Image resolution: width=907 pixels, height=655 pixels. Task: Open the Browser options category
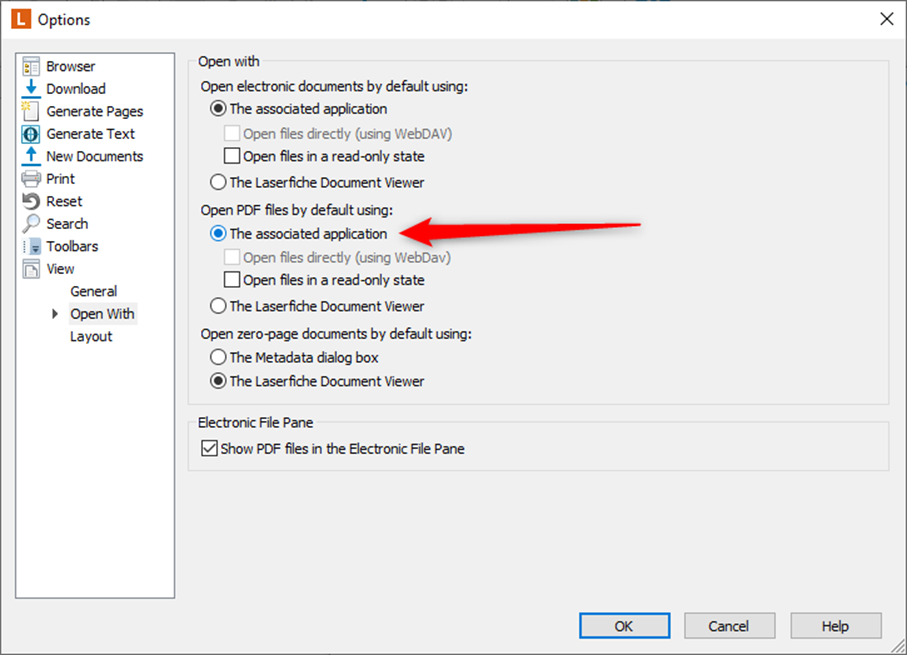[x=71, y=67]
